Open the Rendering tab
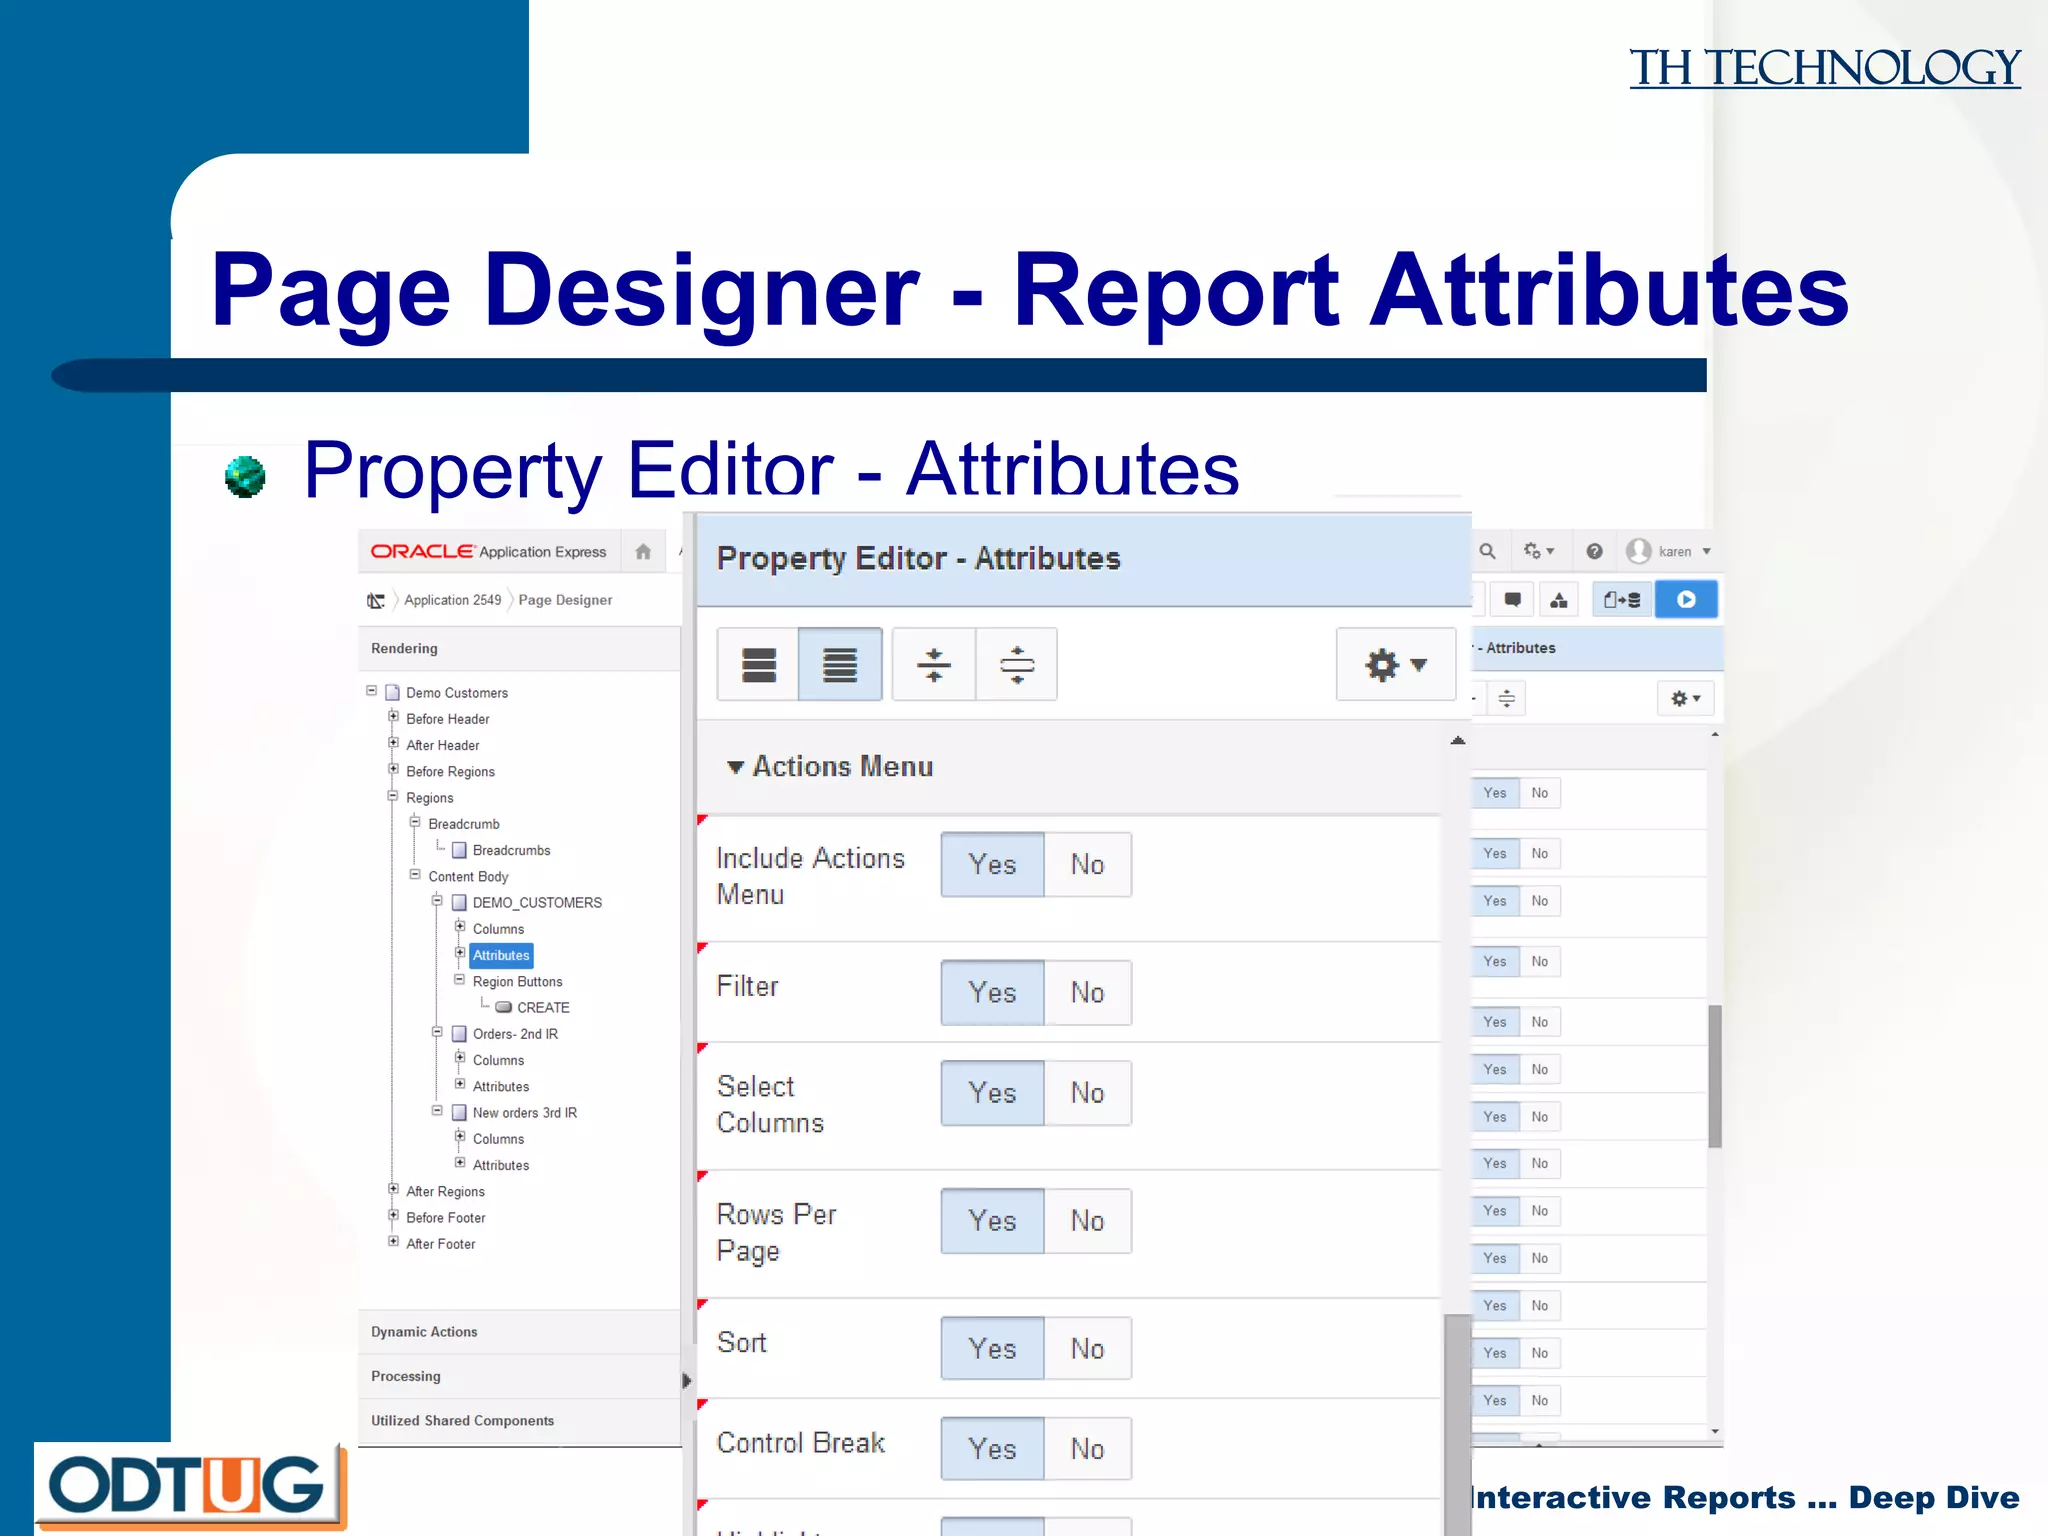 point(519,649)
